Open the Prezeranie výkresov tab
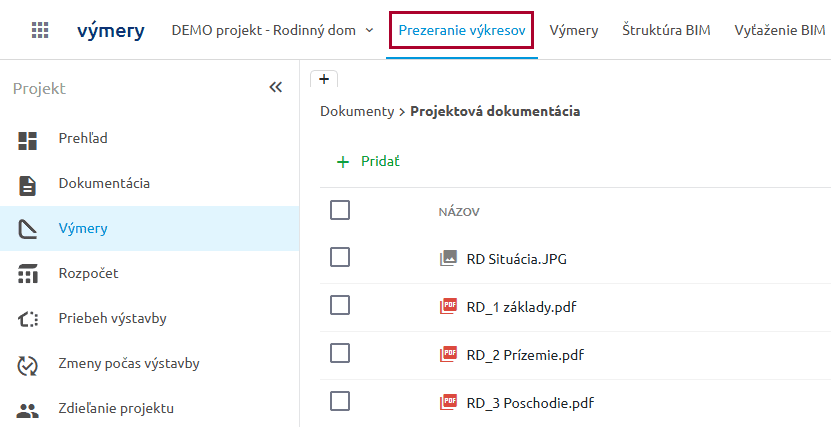The image size is (831, 427). click(x=462, y=30)
